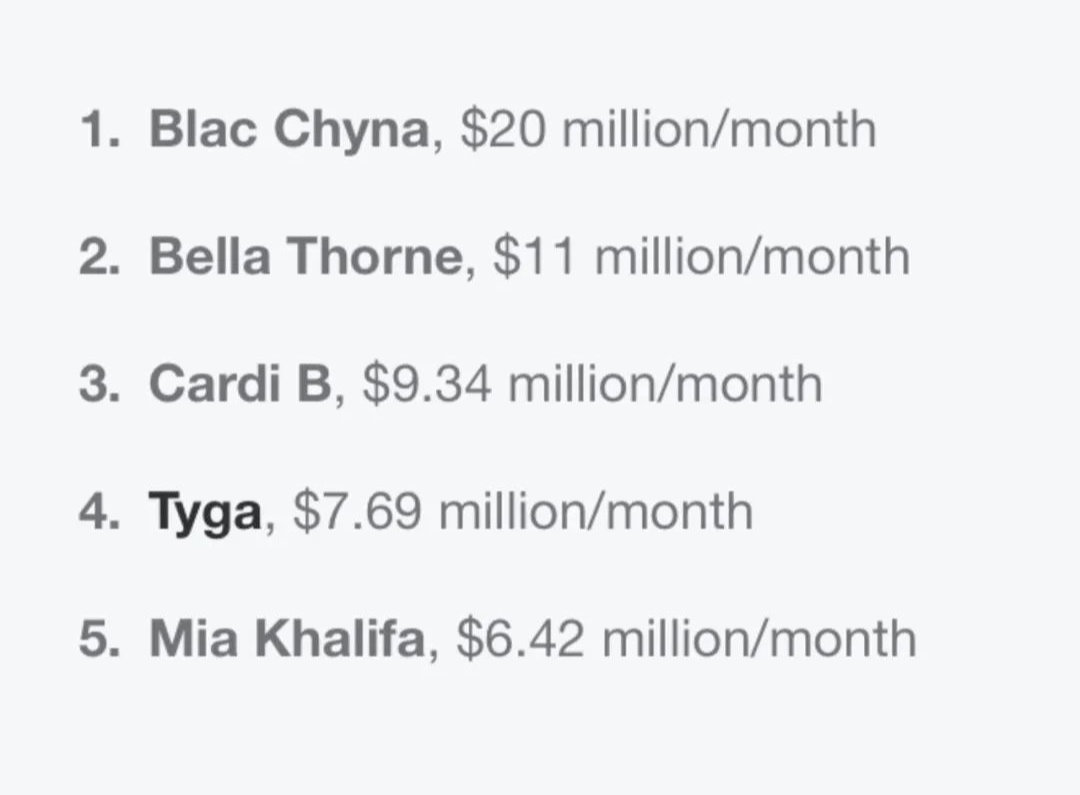Click "million/month" in the Mia Khalifa row

tap(759, 640)
